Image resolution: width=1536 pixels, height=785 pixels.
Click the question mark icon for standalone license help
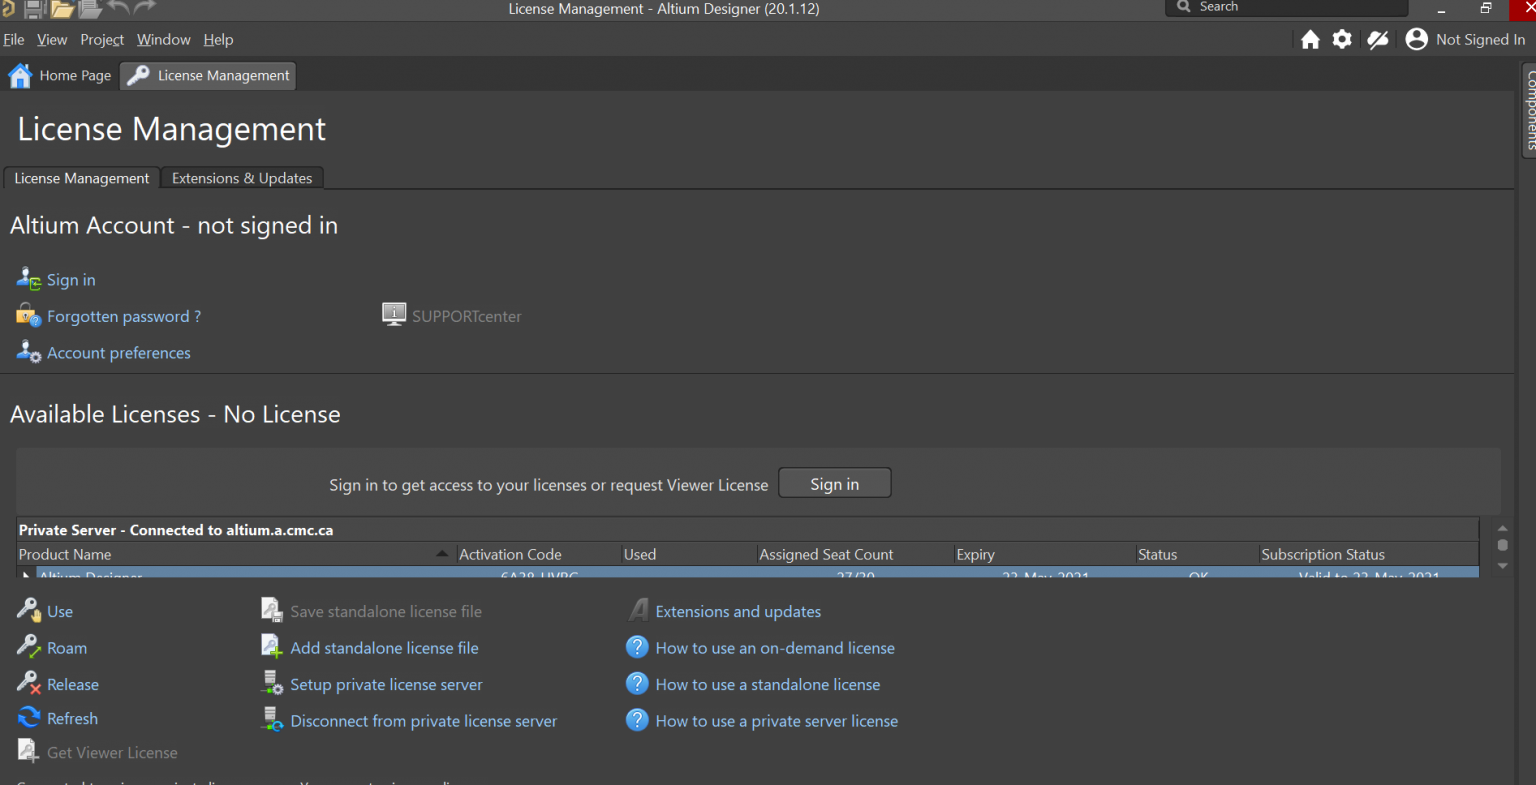click(637, 683)
